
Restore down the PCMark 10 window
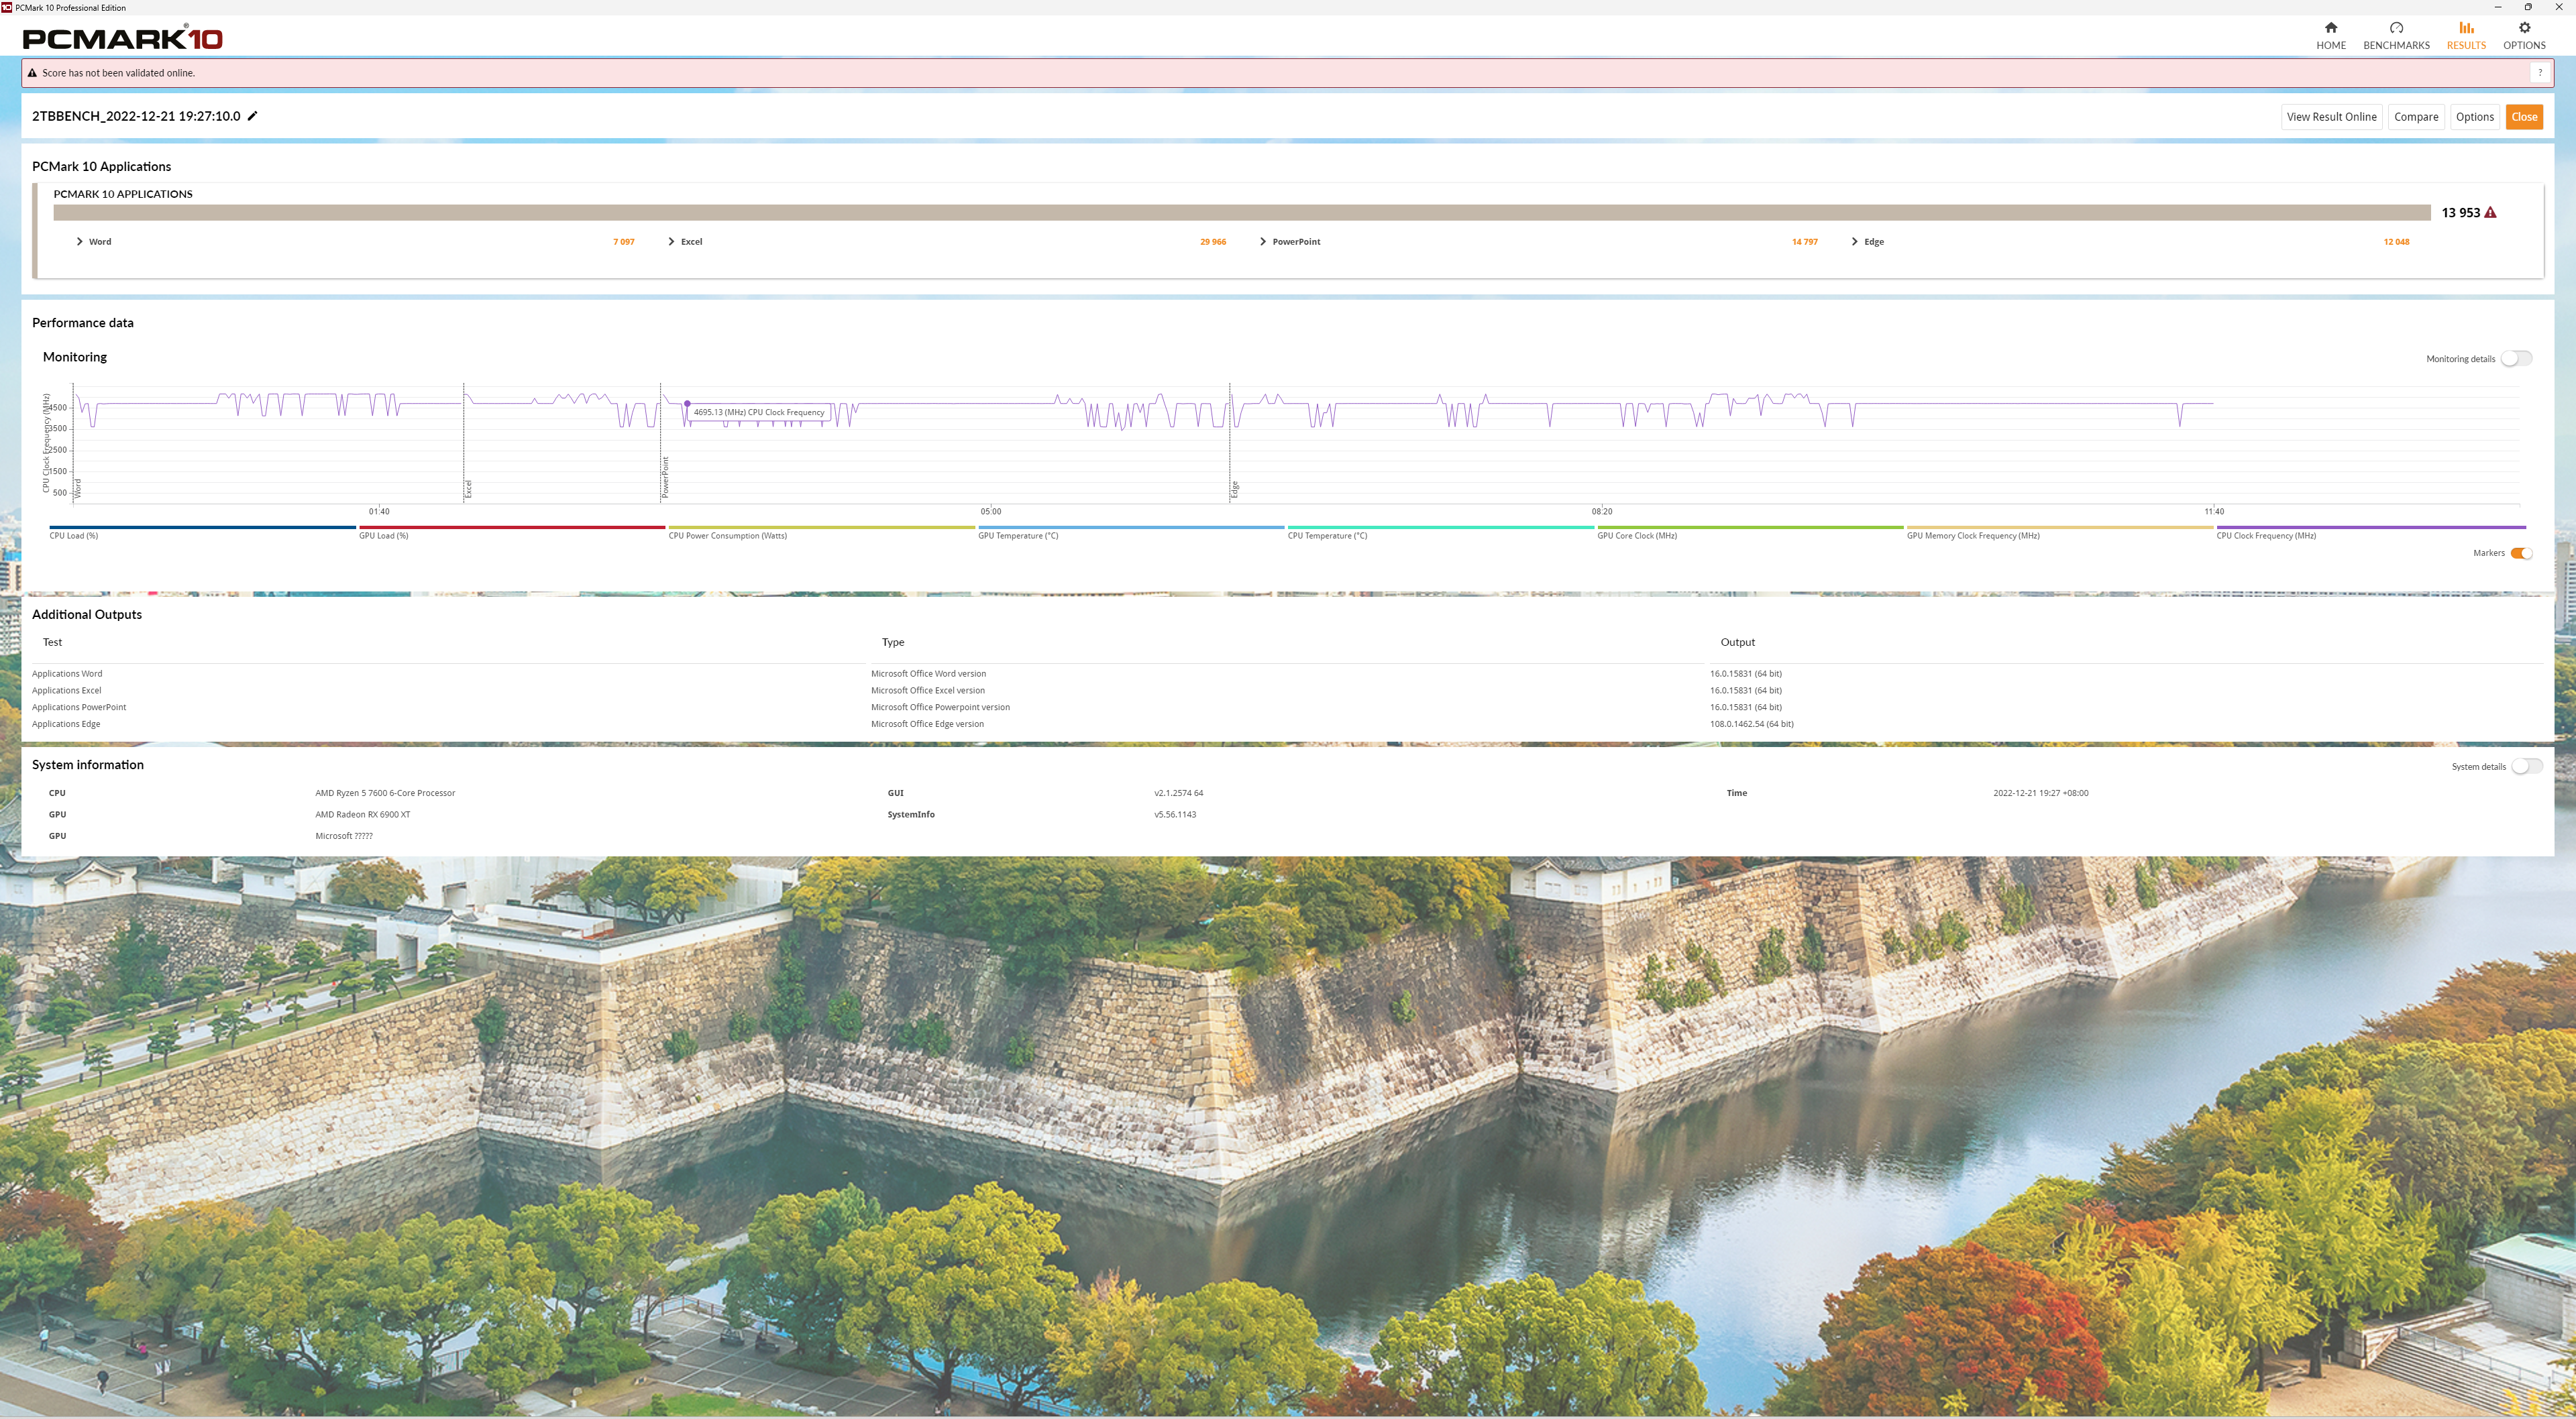[x=2528, y=7]
